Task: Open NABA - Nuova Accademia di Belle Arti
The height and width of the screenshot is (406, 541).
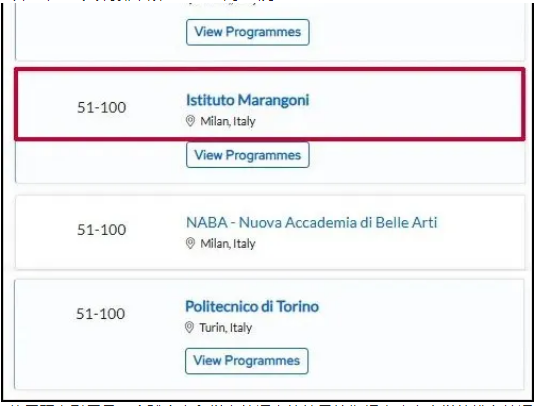Action: 312,222
